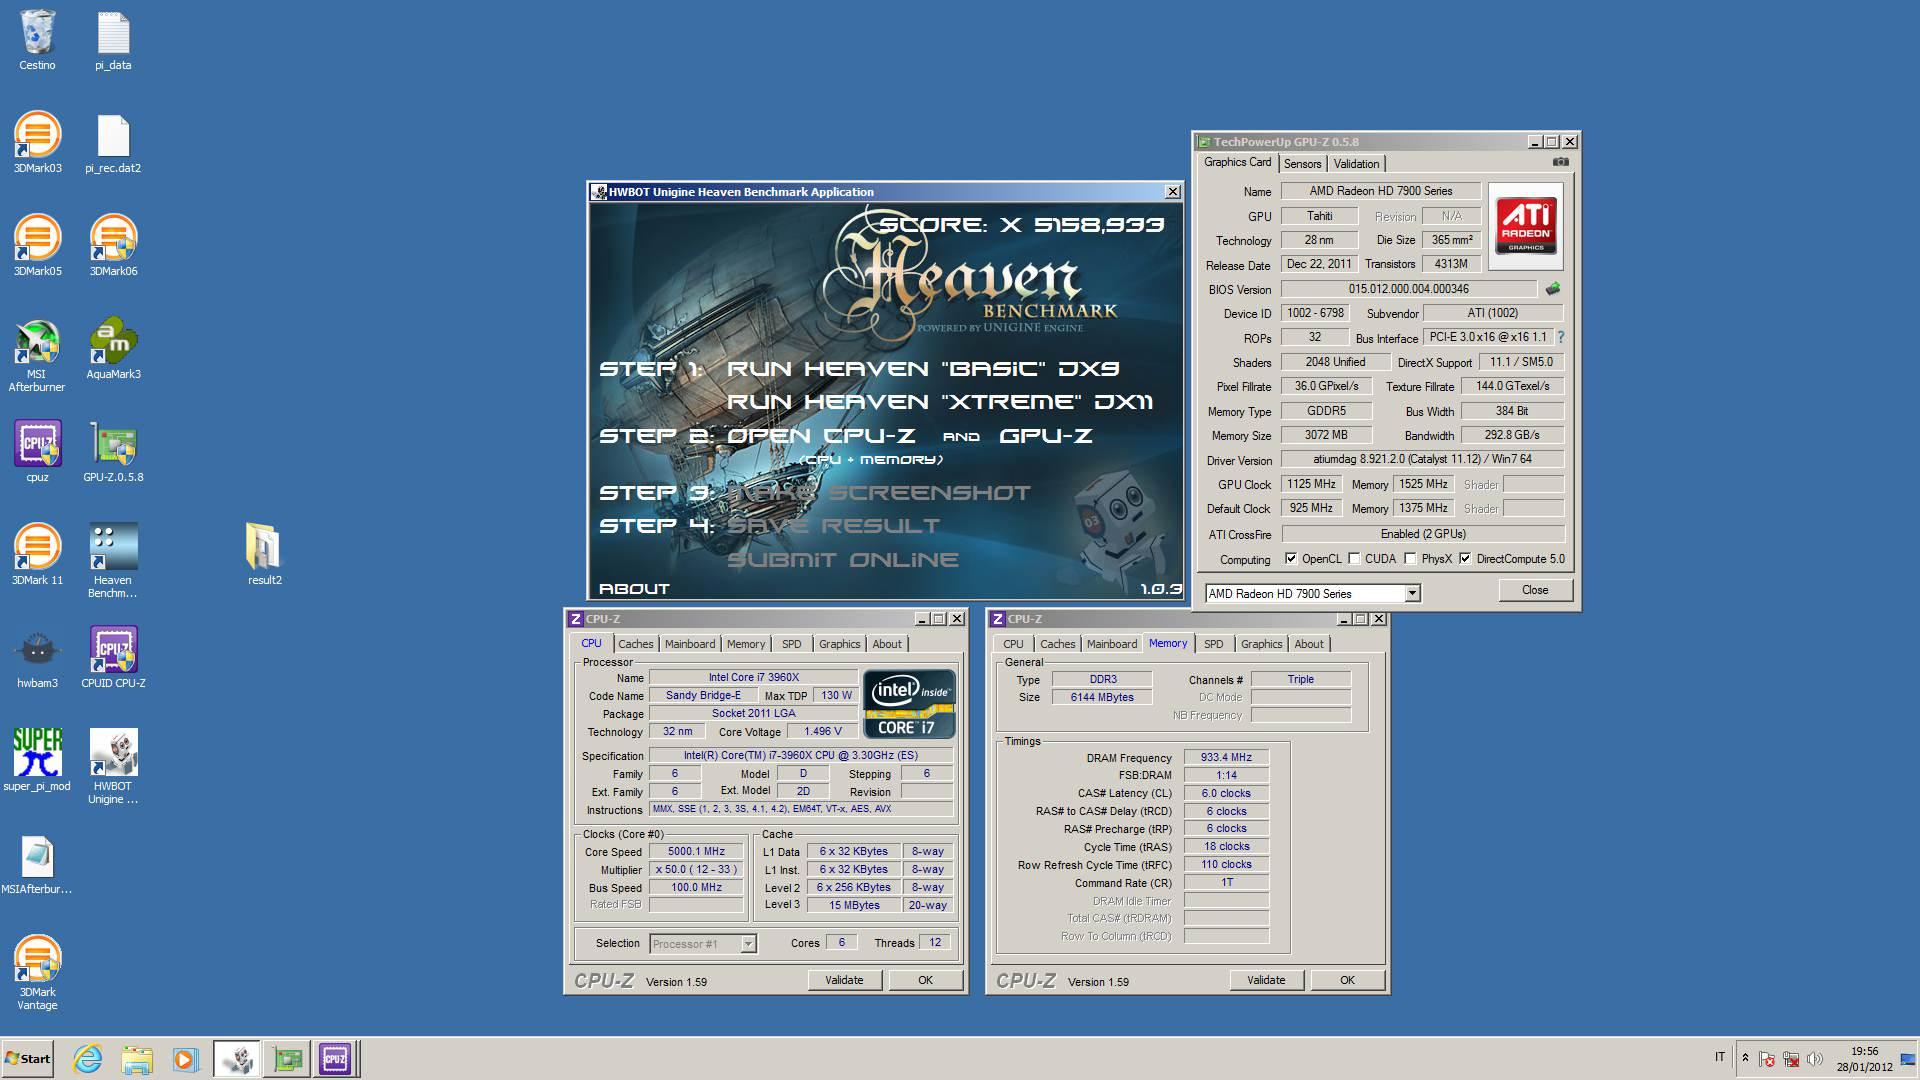
Task: Open Mainboard tab in left CPU-Z window
Action: tap(690, 644)
